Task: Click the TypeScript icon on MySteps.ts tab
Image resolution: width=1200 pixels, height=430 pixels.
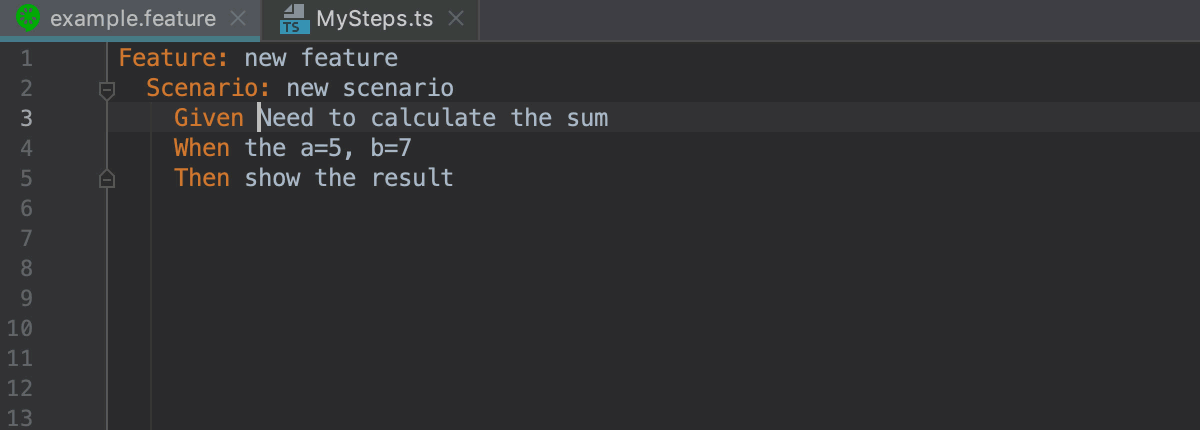Action: point(294,18)
